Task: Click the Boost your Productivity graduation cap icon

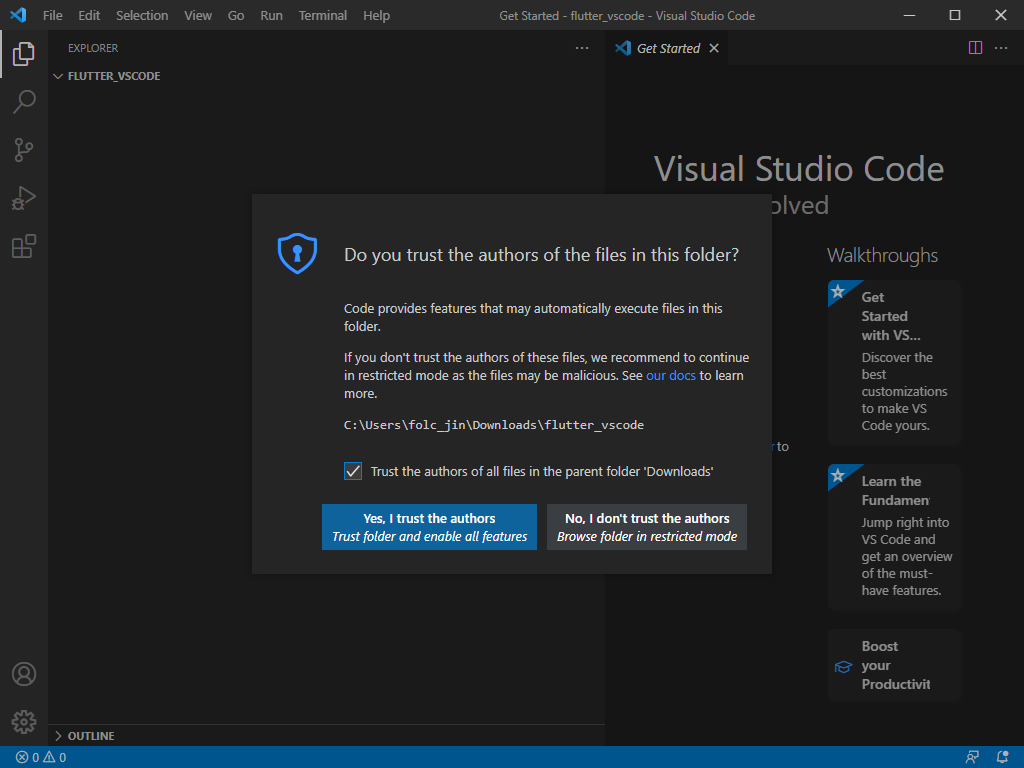Action: click(x=844, y=667)
